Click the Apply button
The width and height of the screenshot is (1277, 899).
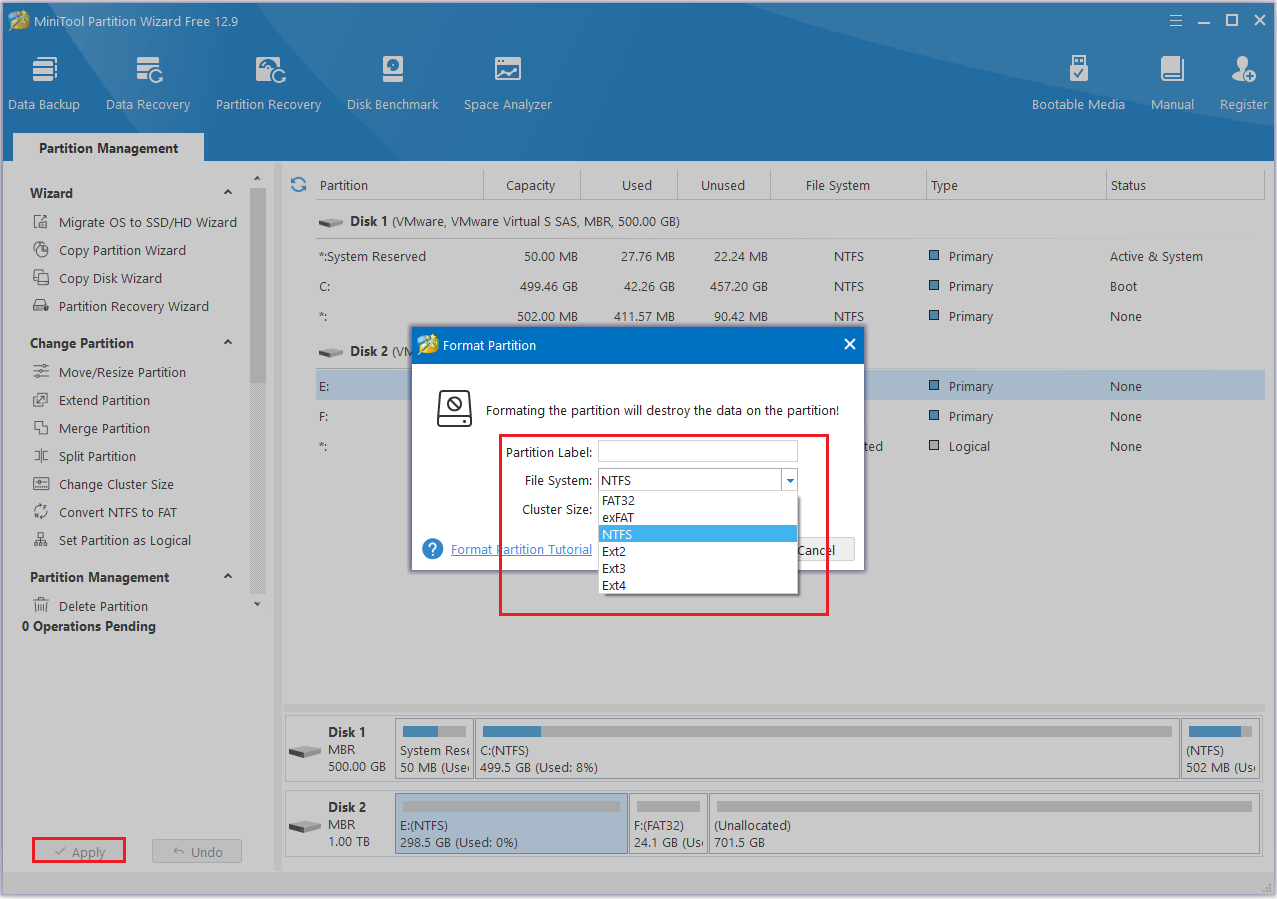coord(79,851)
